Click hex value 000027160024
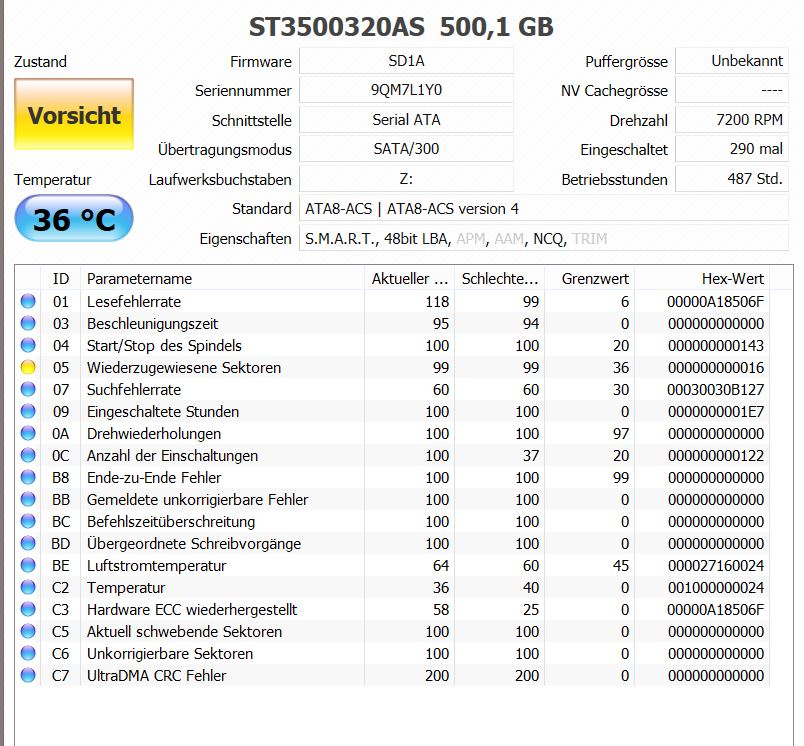 click(716, 566)
